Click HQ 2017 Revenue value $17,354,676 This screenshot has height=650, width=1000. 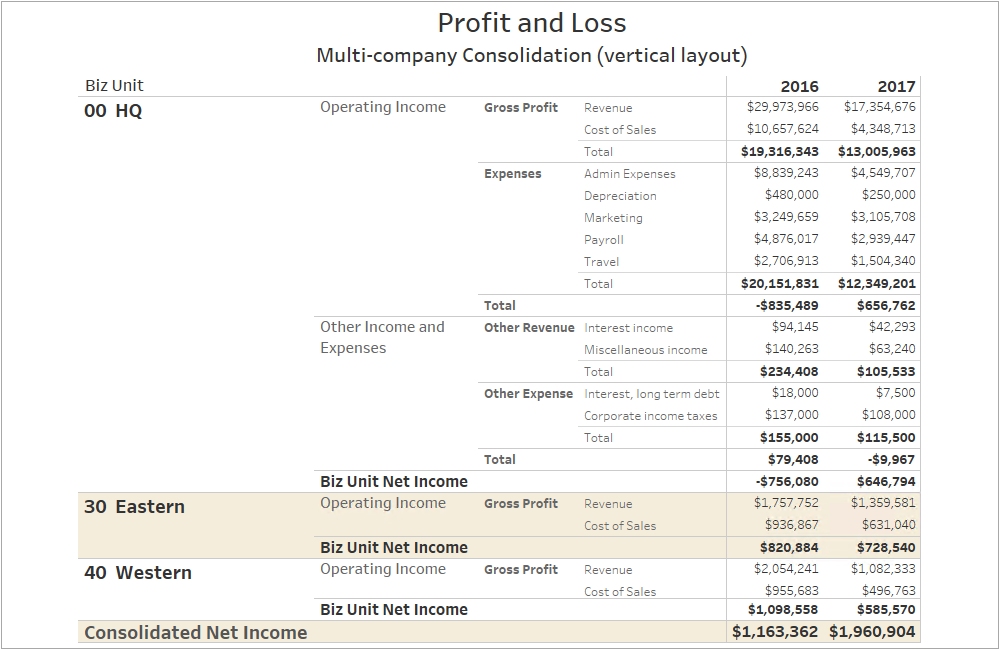879,107
